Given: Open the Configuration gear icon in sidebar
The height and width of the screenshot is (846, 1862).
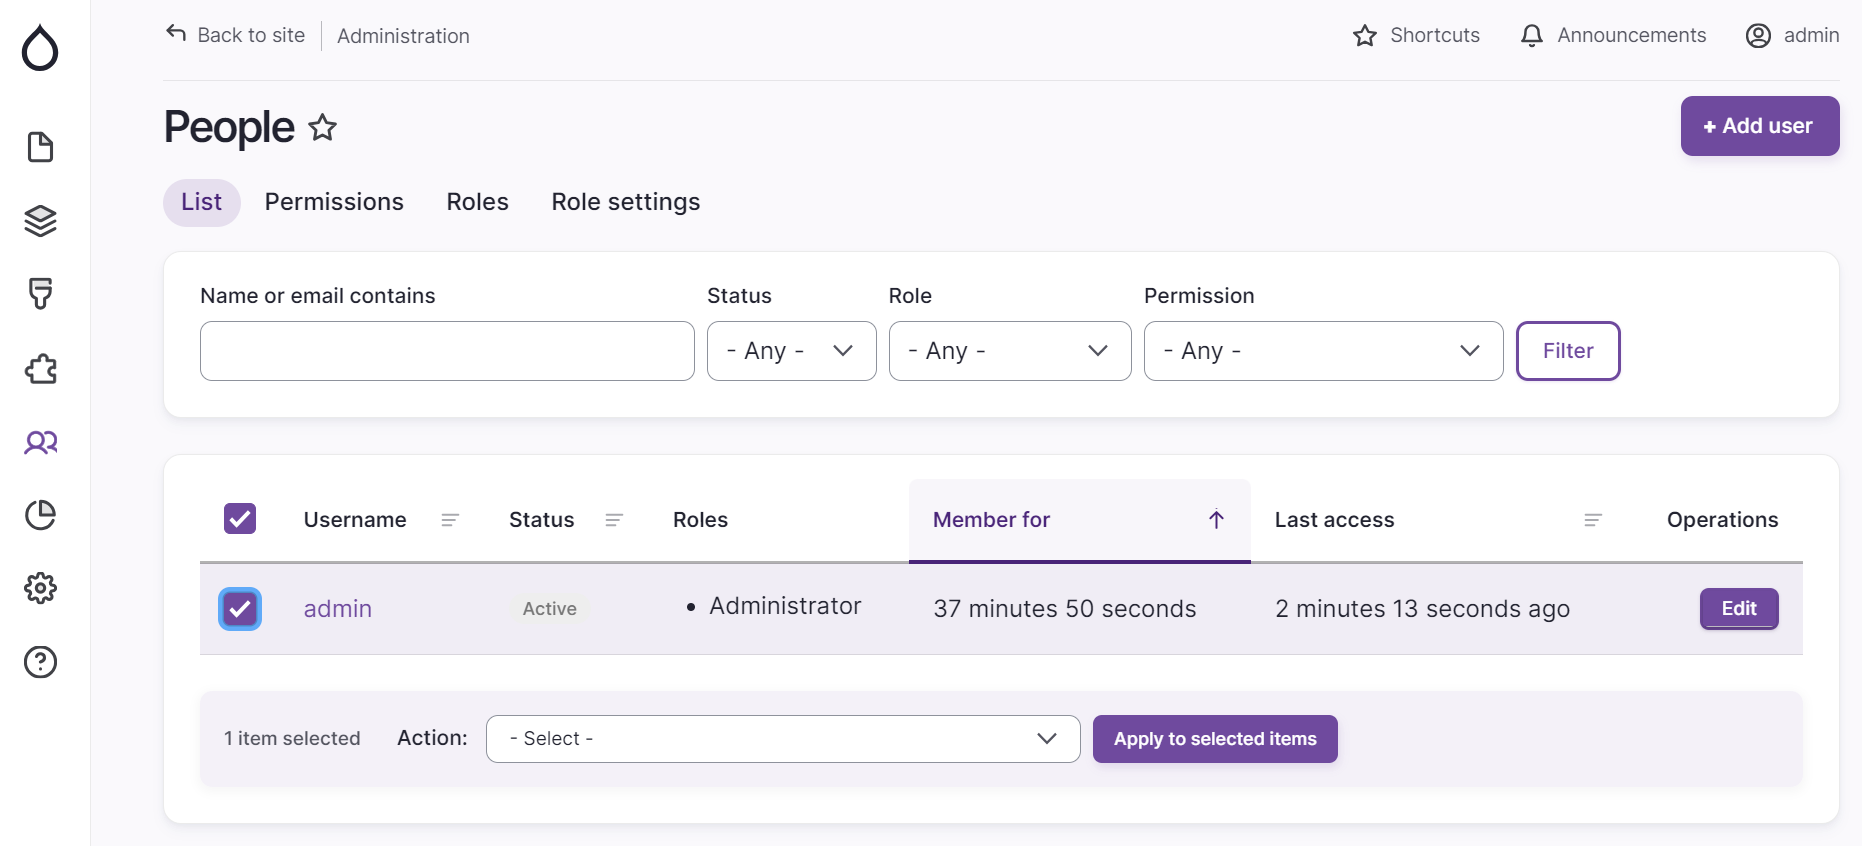Looking at the screenshot, I should click(40, 588).
